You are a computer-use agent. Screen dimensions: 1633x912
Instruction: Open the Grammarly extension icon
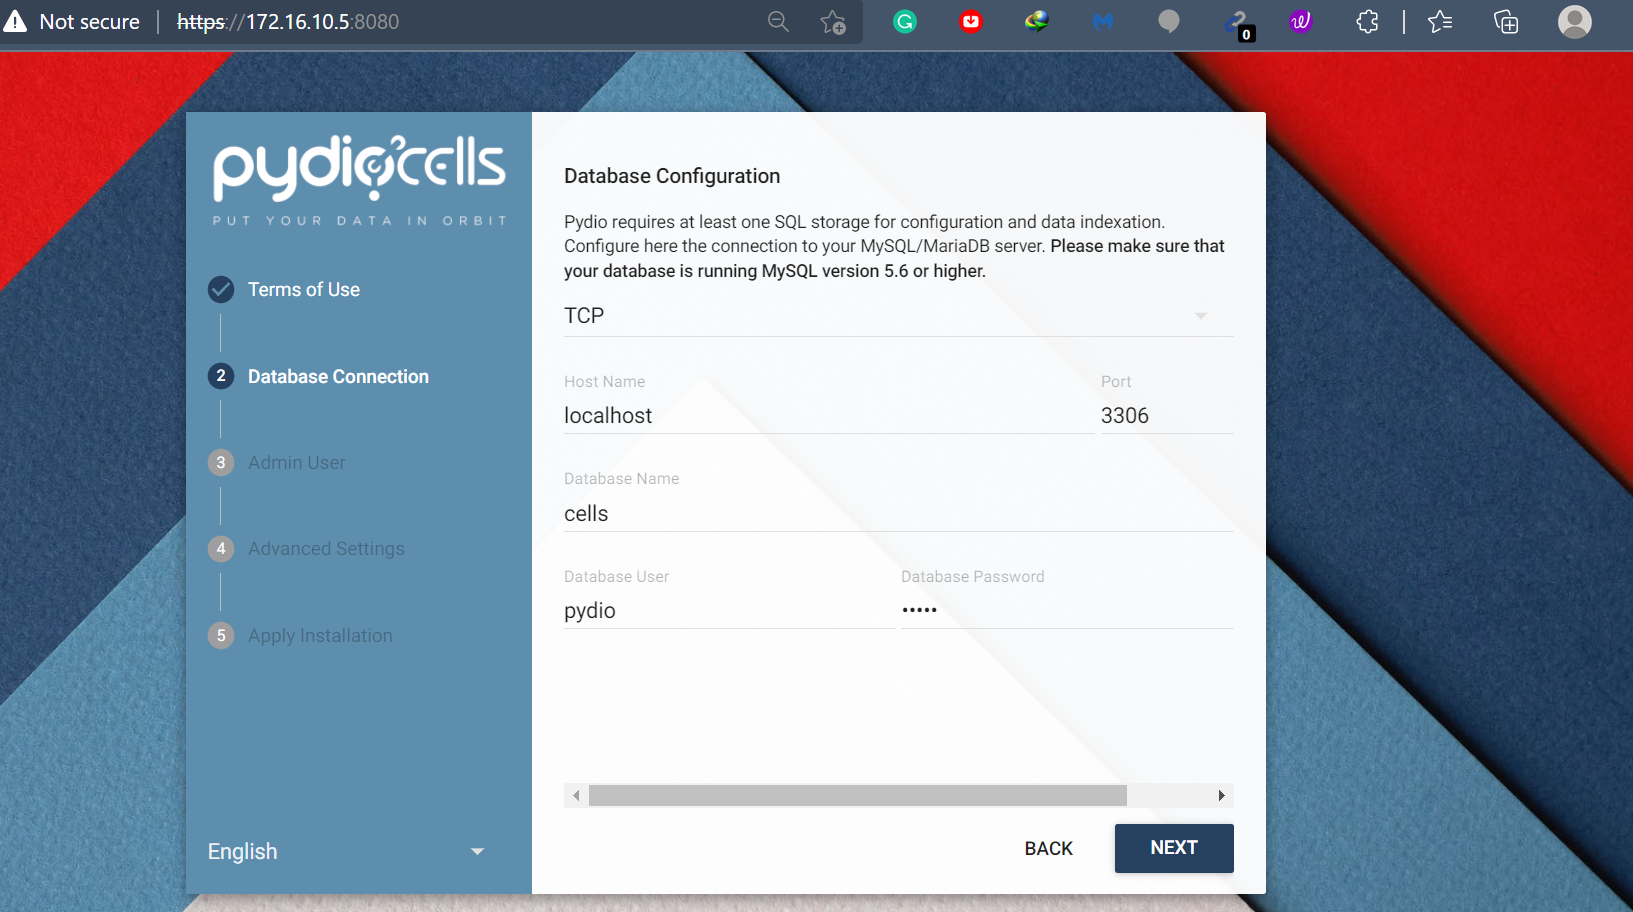tap(905, 21)
